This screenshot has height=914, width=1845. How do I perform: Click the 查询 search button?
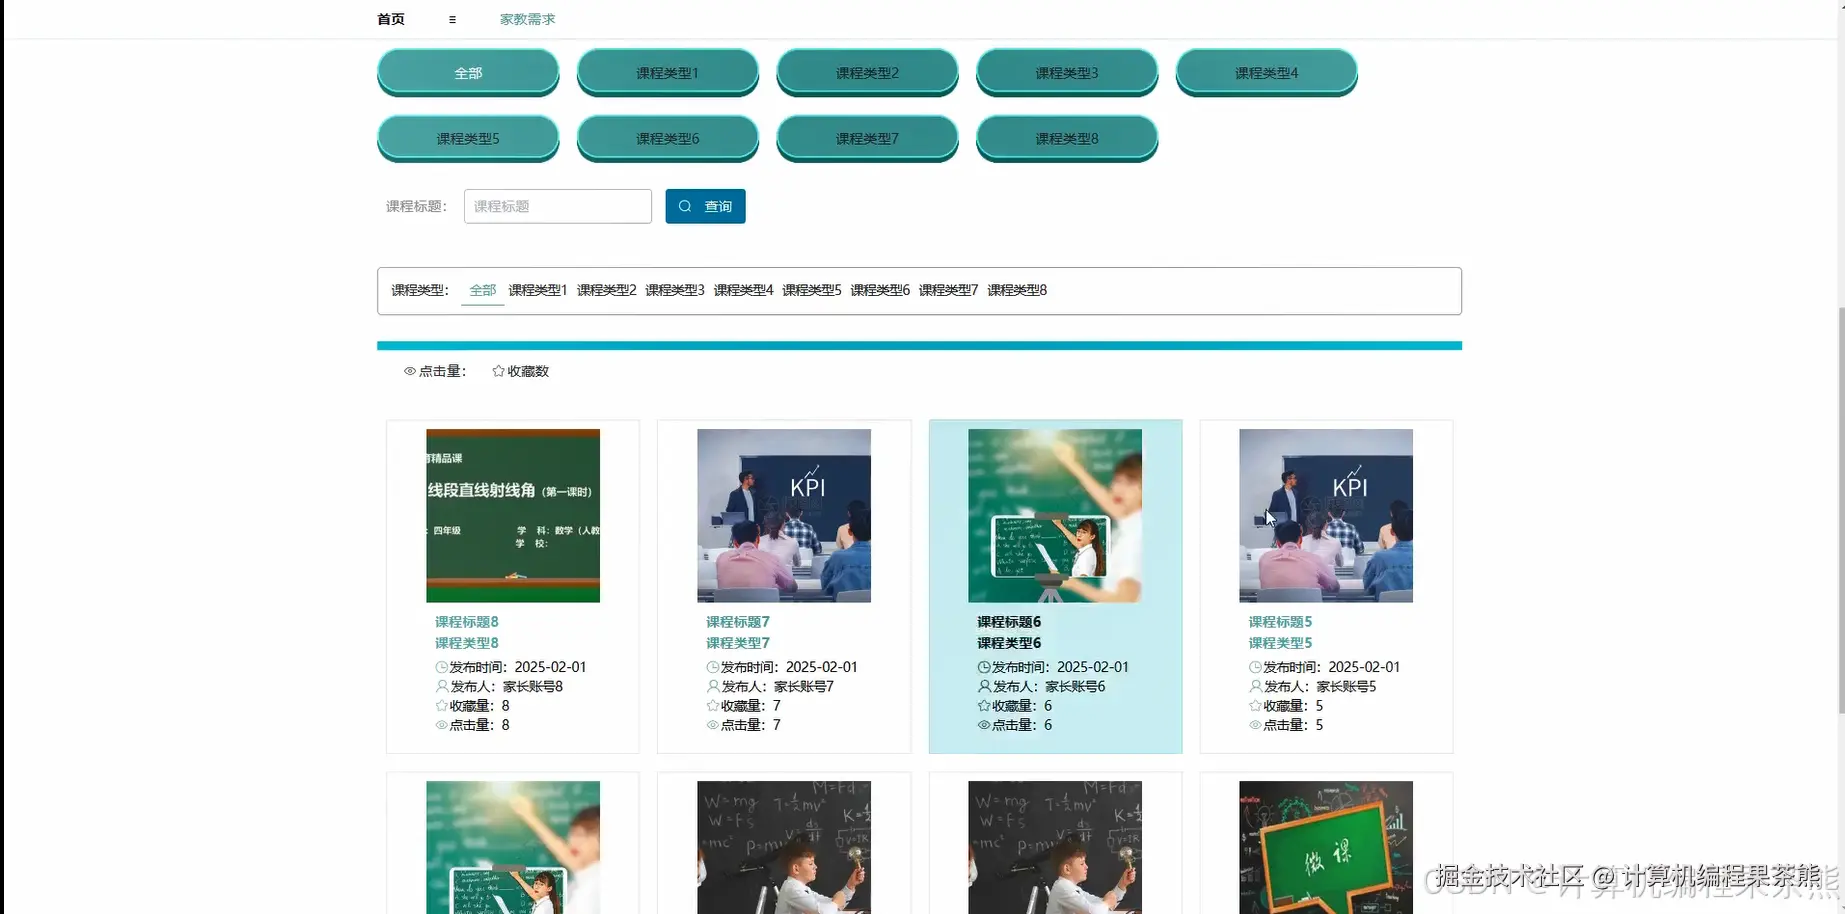pyautogui.click(x=705, y=206)
